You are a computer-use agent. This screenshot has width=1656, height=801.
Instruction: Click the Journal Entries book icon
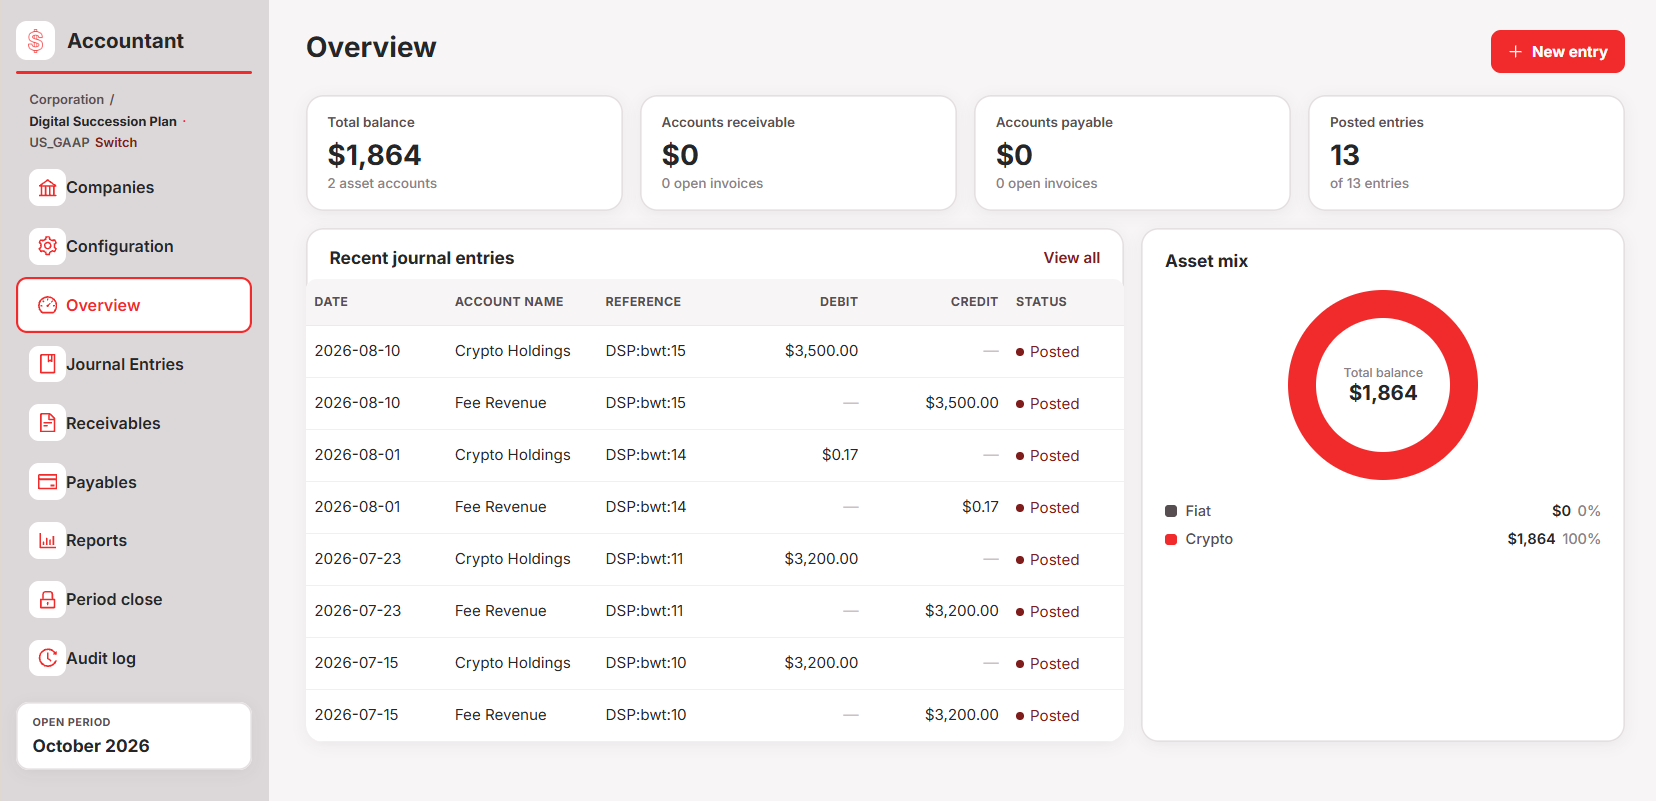(47, 364)
